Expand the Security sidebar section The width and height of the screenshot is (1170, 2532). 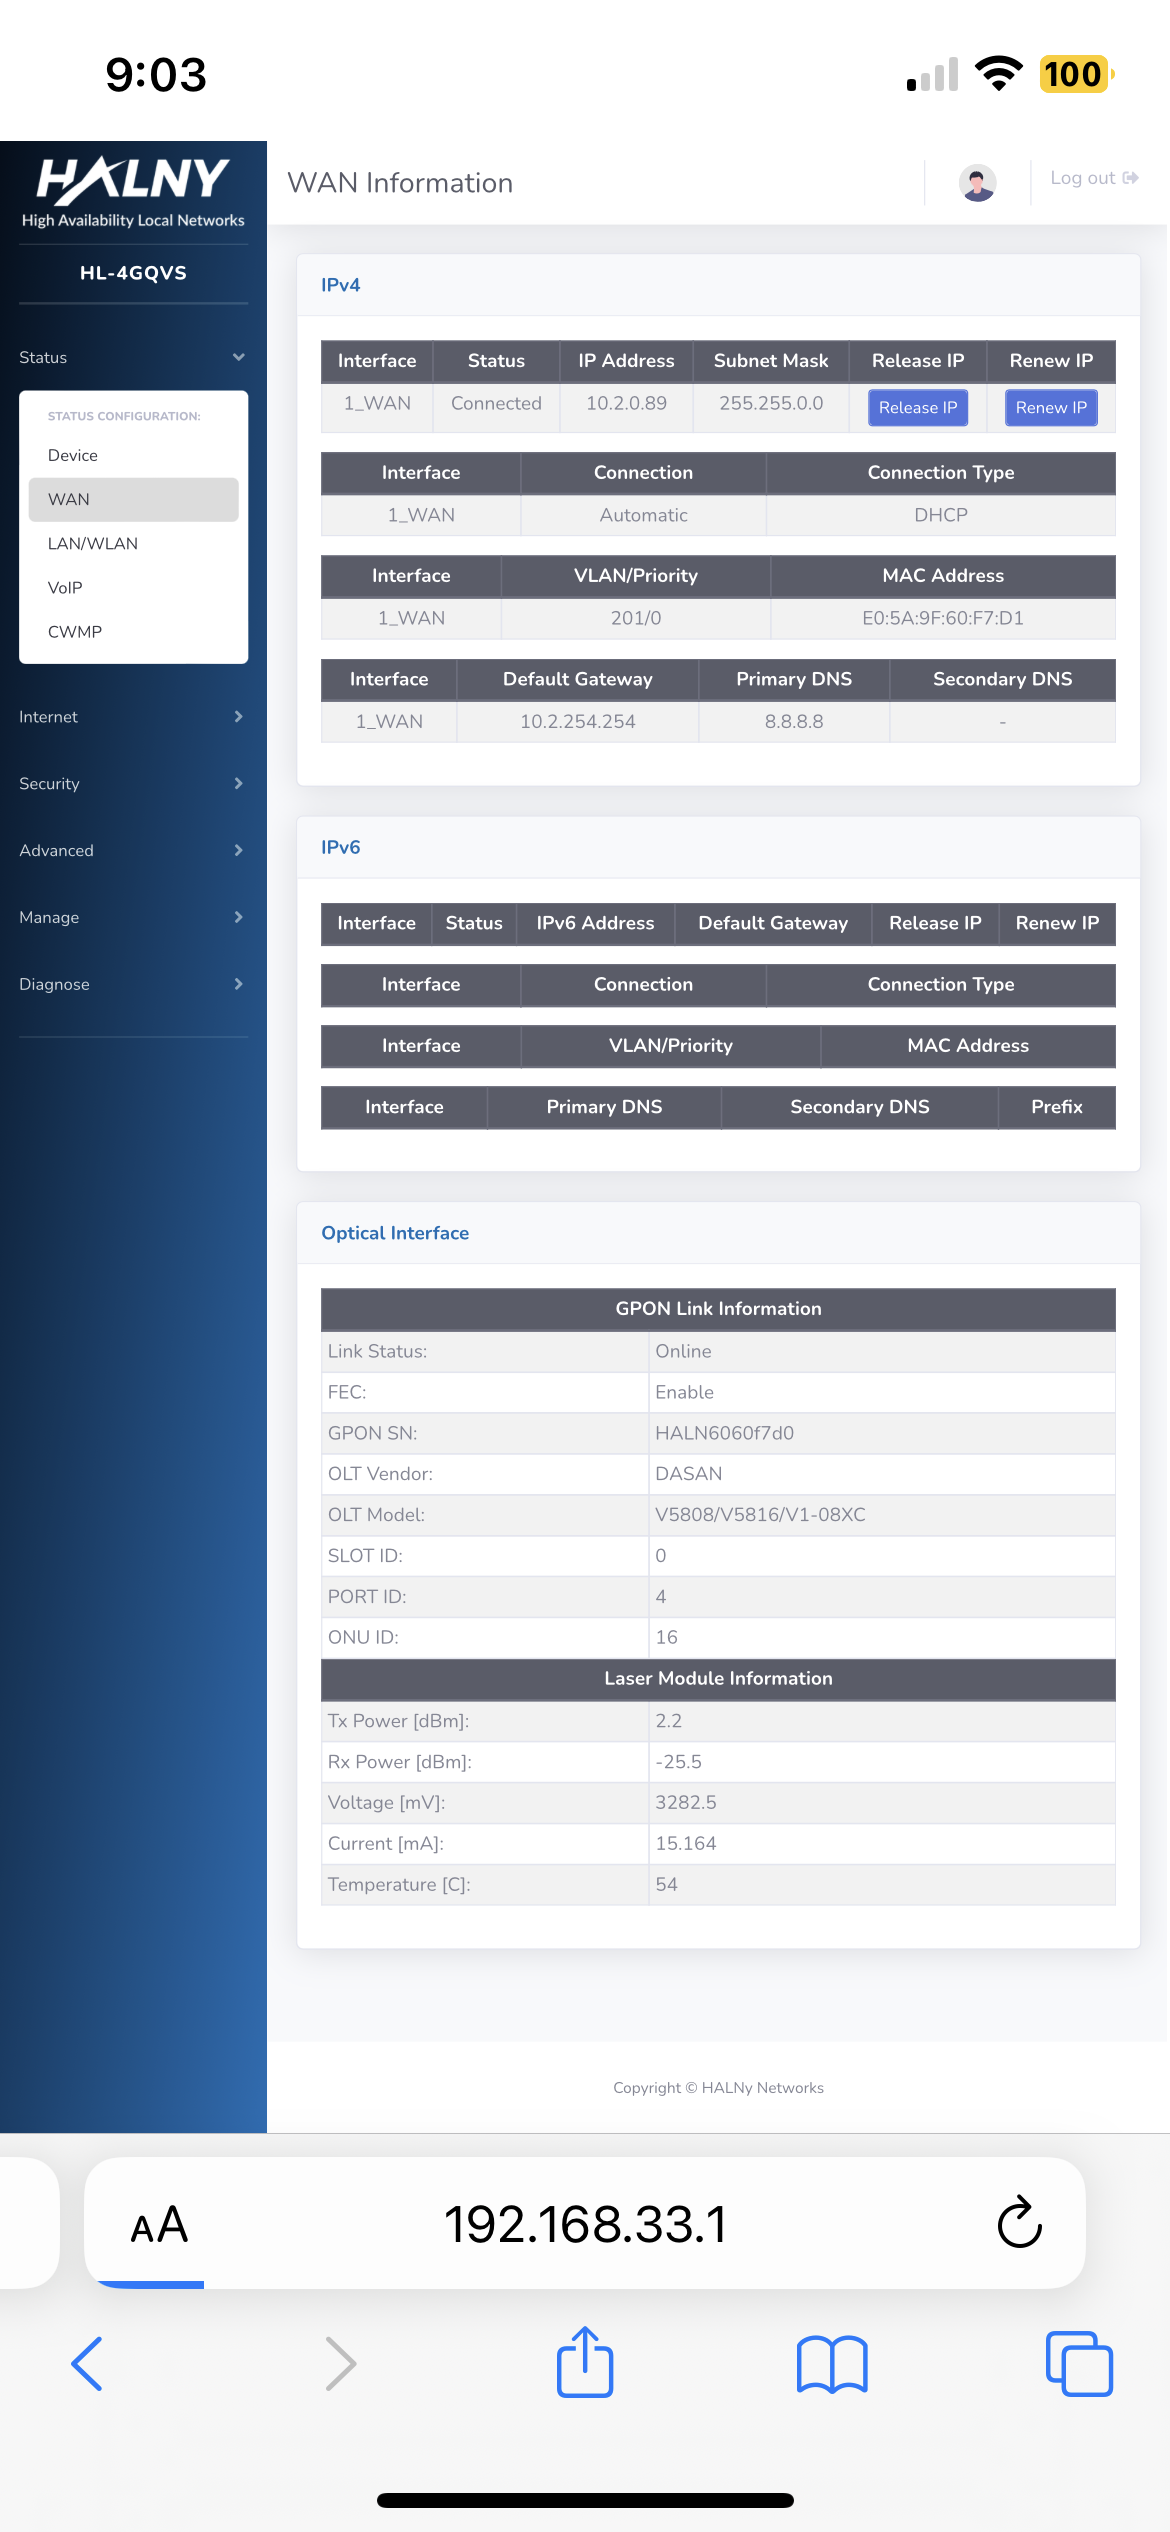coord(133,784)
